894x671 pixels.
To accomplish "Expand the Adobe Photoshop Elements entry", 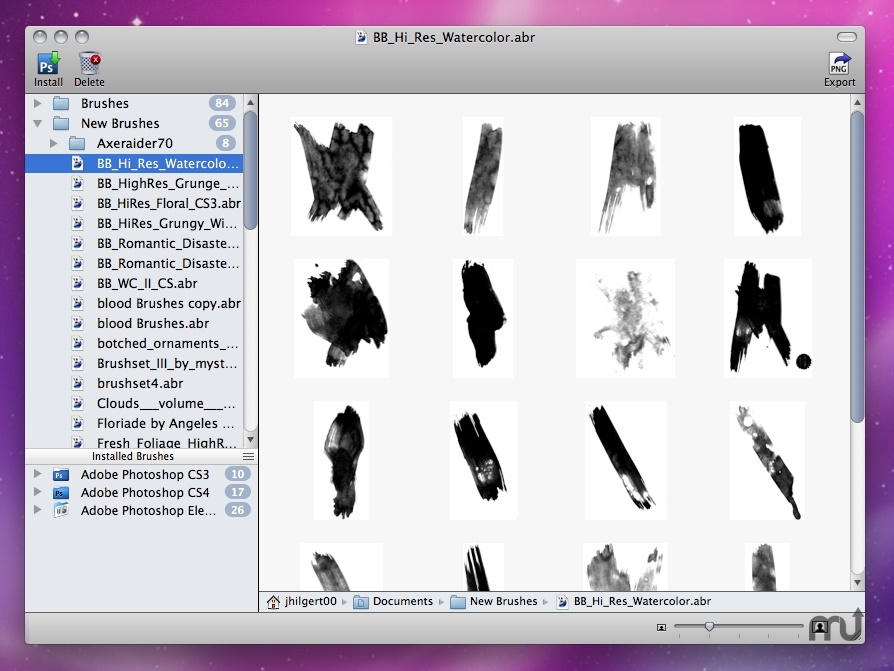I will click(x=38, y=510).
